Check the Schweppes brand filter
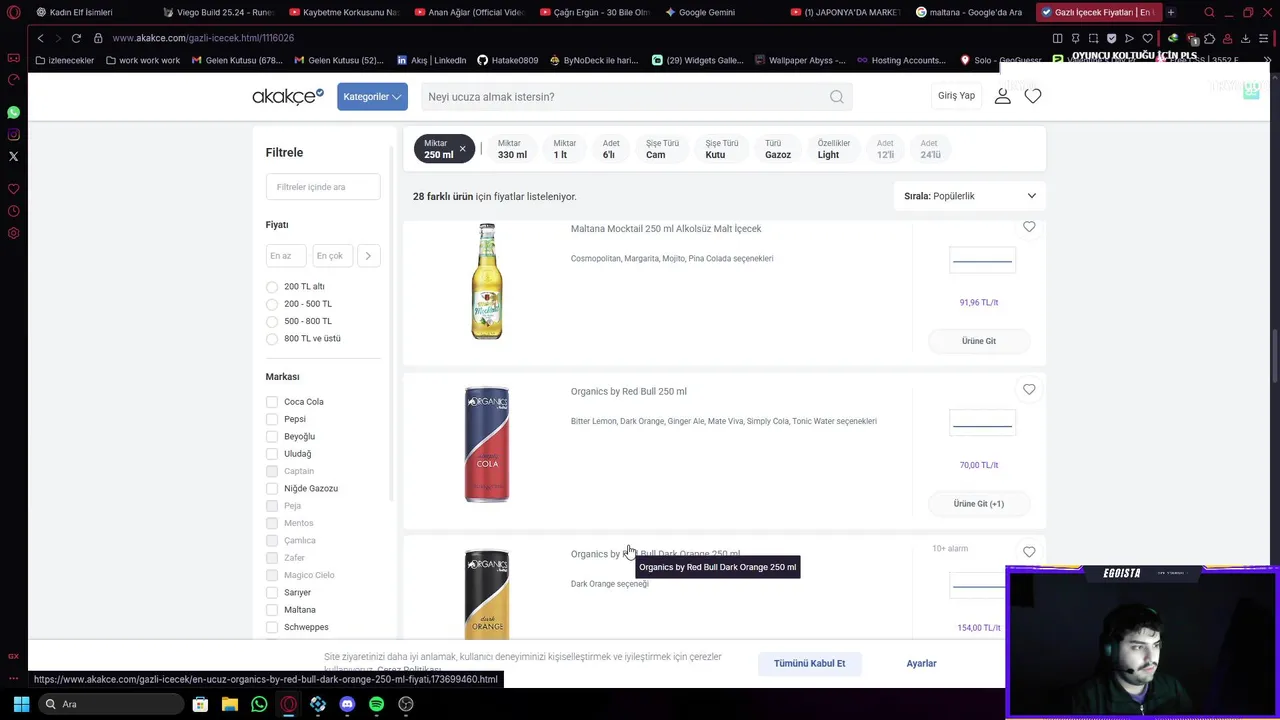Screen dimensions: 1280x720 coord(272,627)
